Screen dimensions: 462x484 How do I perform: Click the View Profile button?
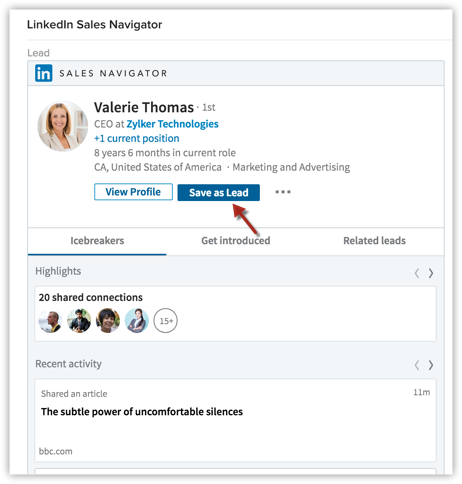pyautogui.click(x=133, y=192)
